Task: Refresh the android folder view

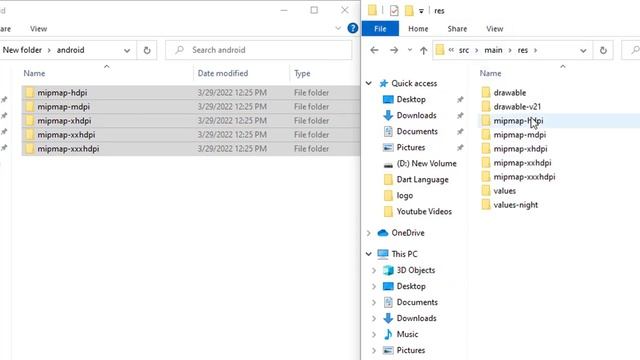Action: pyautogui.click(x=147, y=50)
